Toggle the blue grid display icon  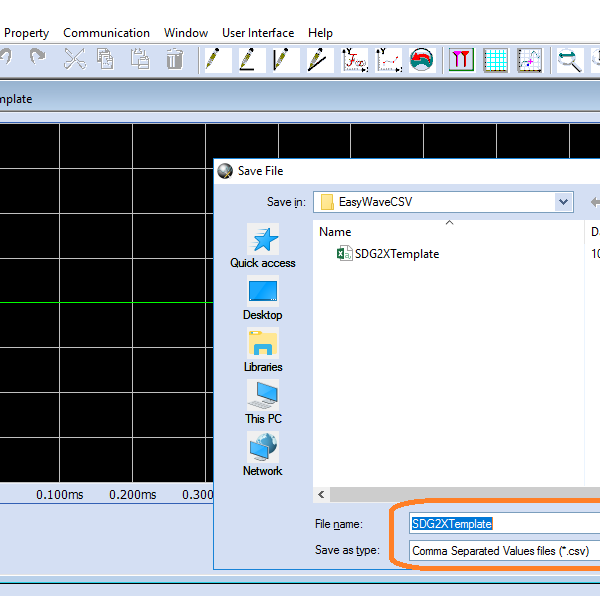496,59
